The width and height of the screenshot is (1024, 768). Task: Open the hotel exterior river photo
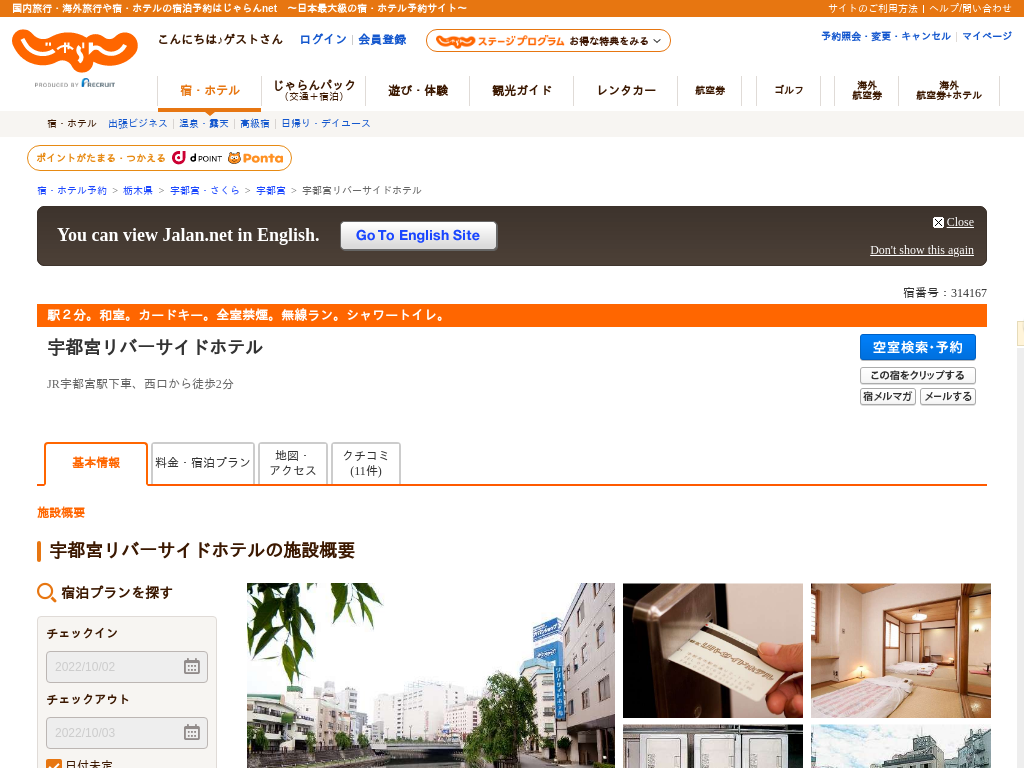(431, 675)
